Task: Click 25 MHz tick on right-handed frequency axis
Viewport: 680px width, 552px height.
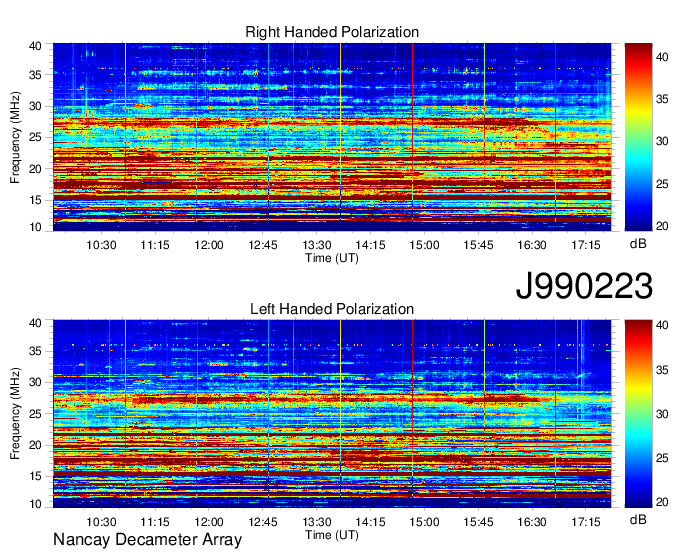Action: click(35, 137)
